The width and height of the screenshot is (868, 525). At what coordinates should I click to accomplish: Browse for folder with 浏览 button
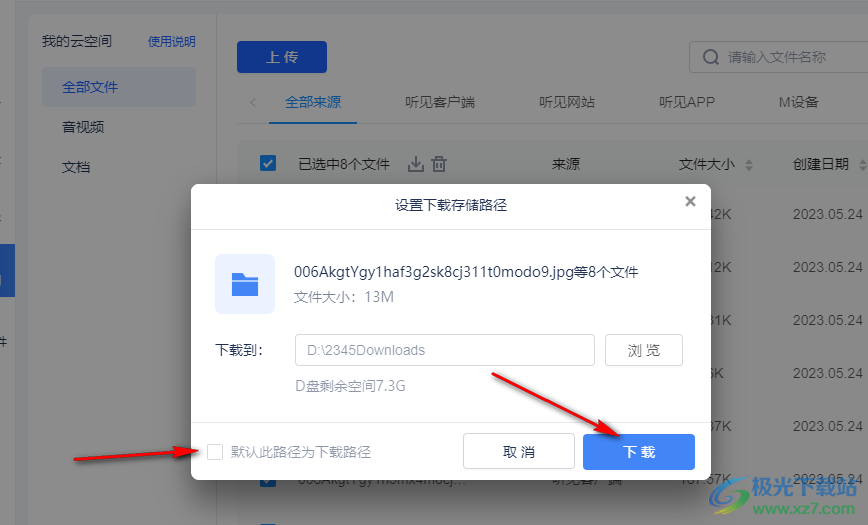644,350
